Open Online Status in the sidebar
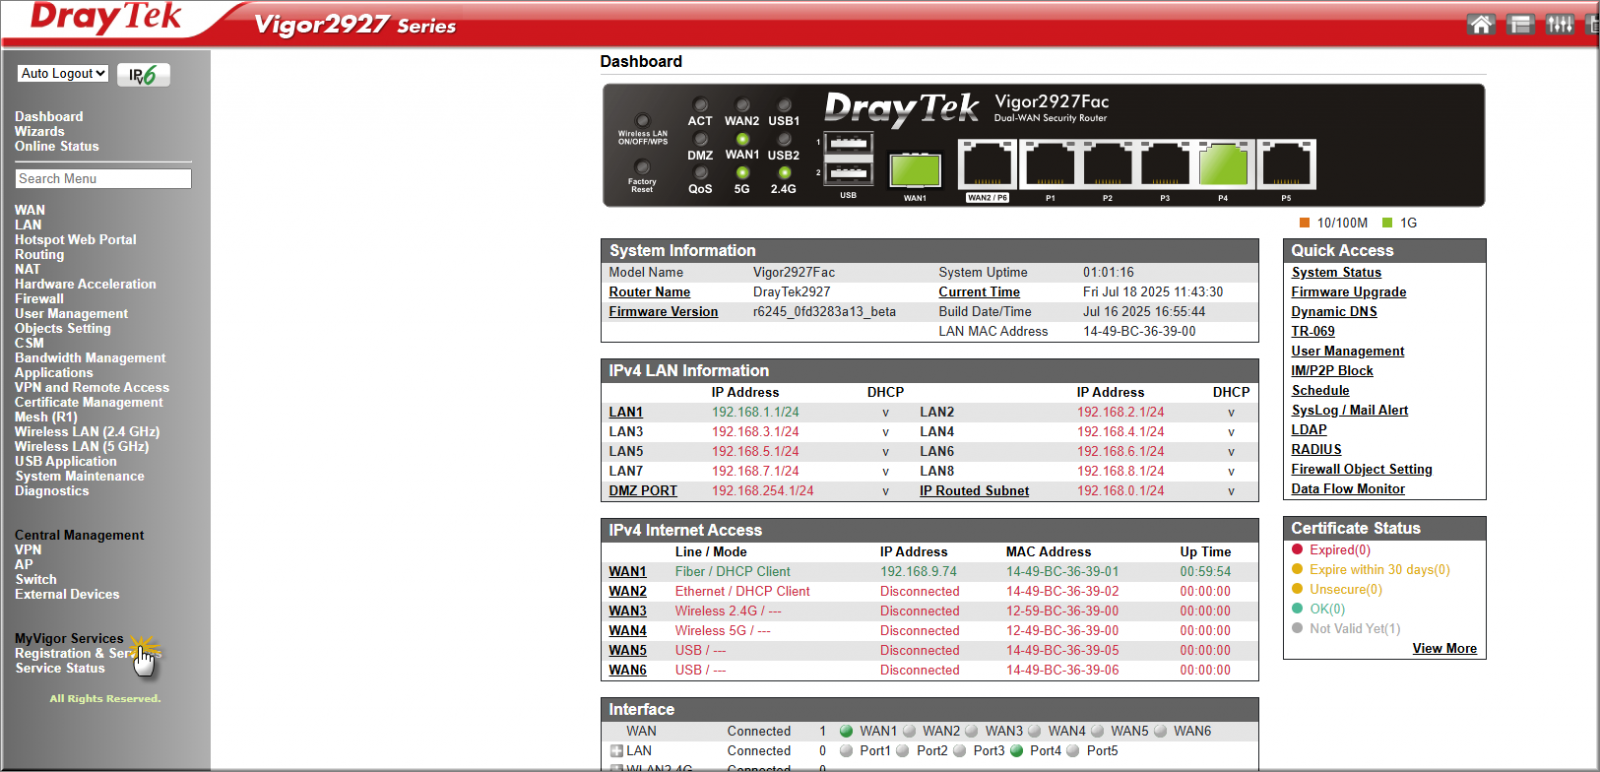Viewport: 1600px width, 772px height. coord(57,146)
